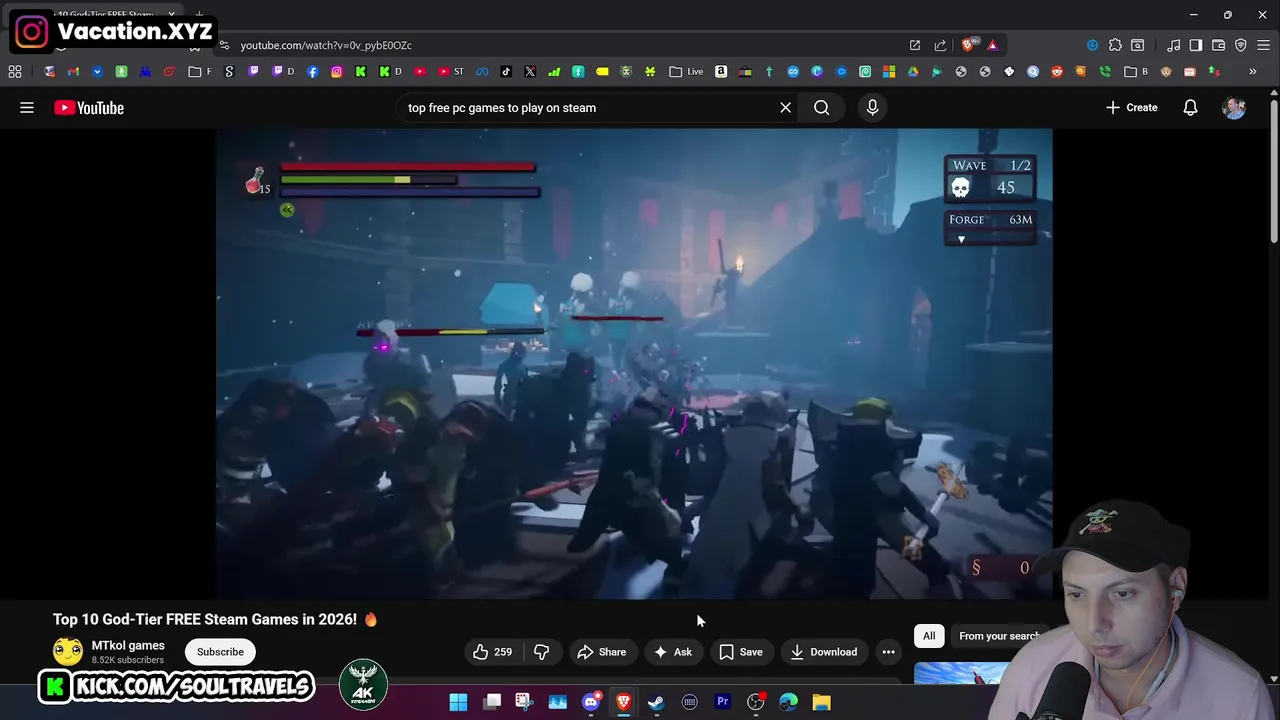Open TikTok bookmark icon
Screen dimensions: 1280x720
point(506,72)
